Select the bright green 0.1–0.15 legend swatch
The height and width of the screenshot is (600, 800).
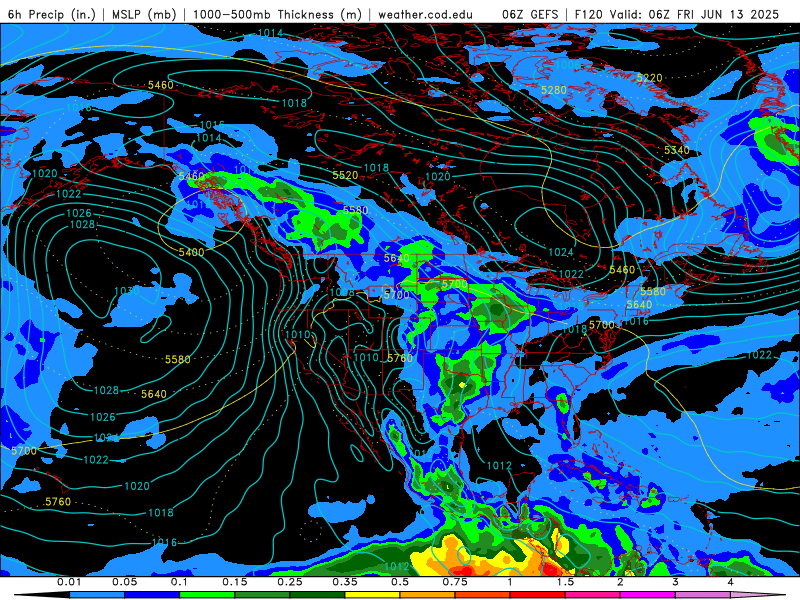point(207,595)
